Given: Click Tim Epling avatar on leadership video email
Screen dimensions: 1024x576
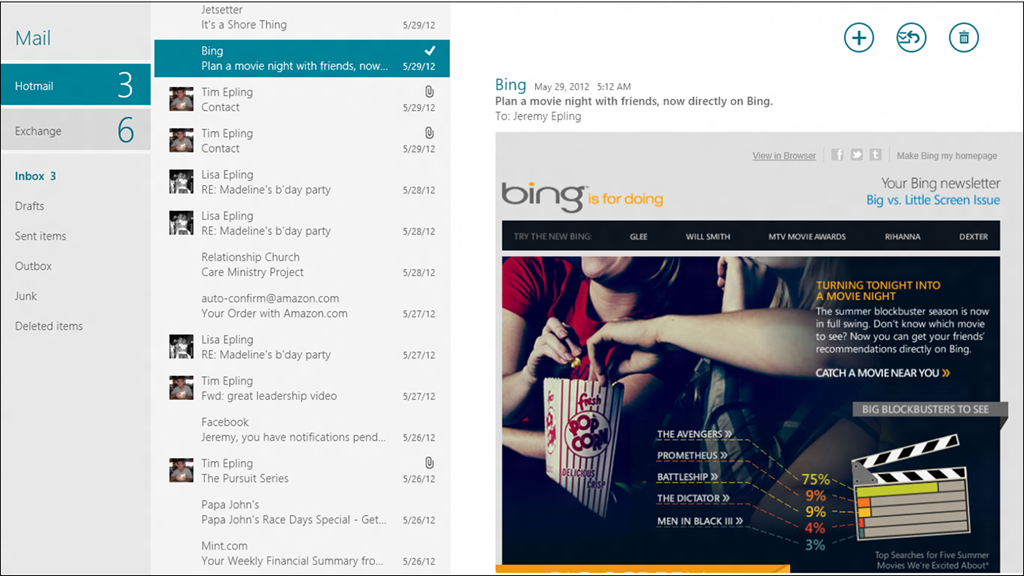Looking at the screenshot, I should 181,388.
